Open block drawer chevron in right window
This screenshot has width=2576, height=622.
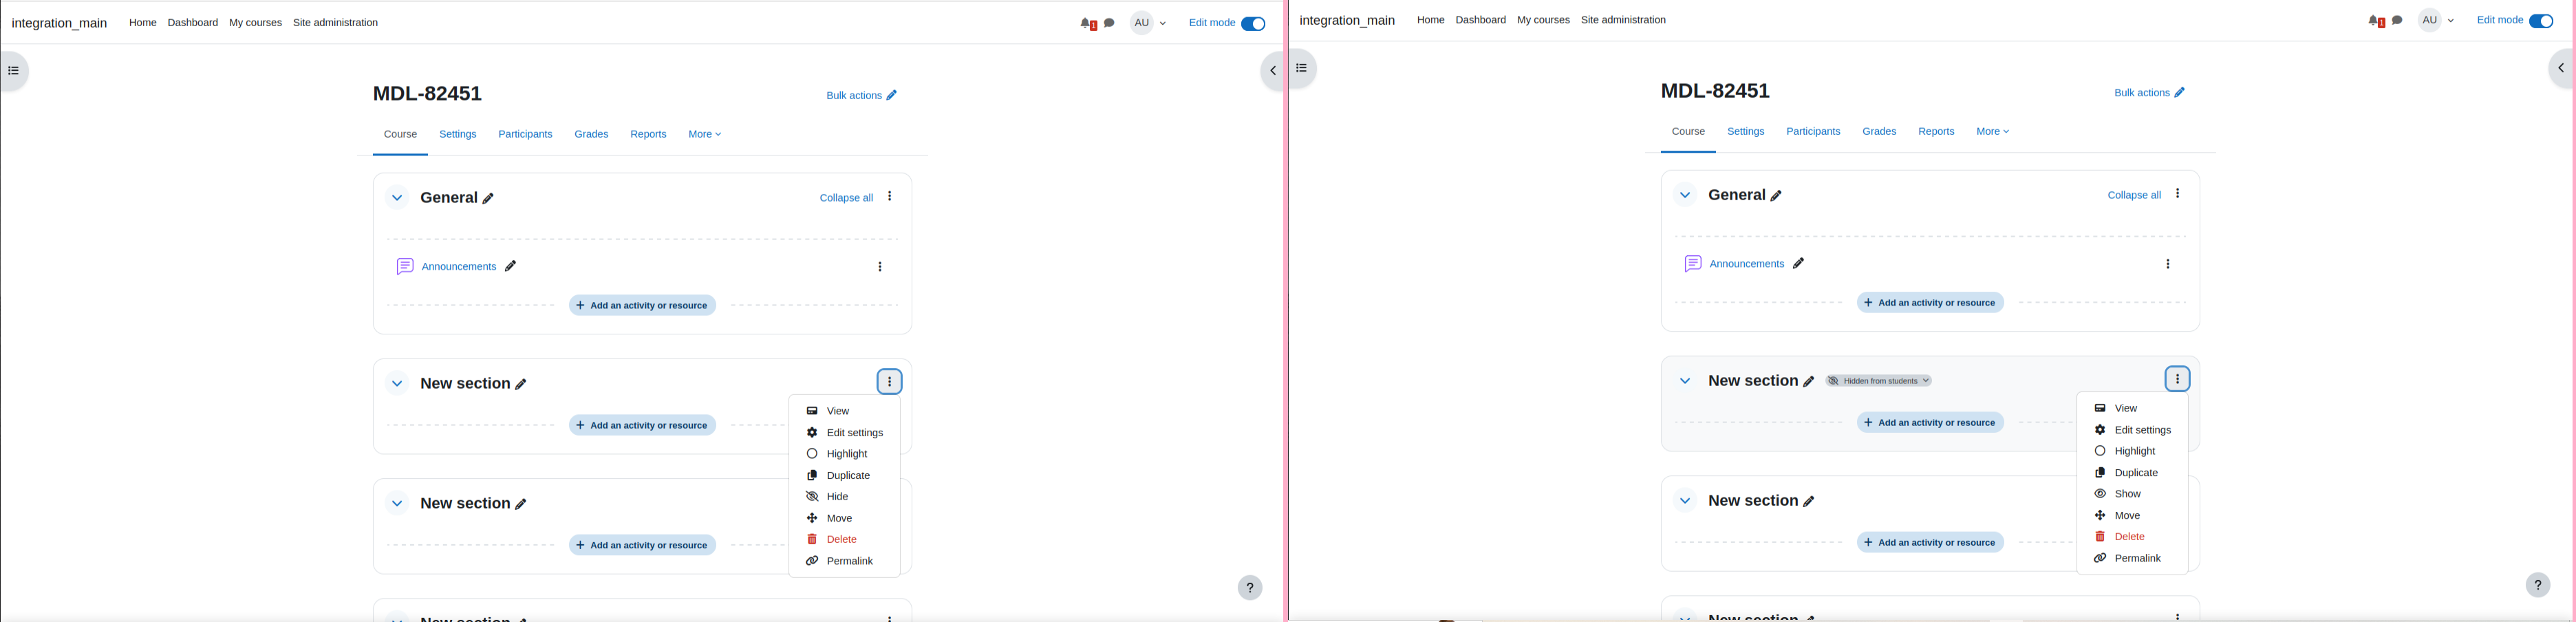point(2560,69)
